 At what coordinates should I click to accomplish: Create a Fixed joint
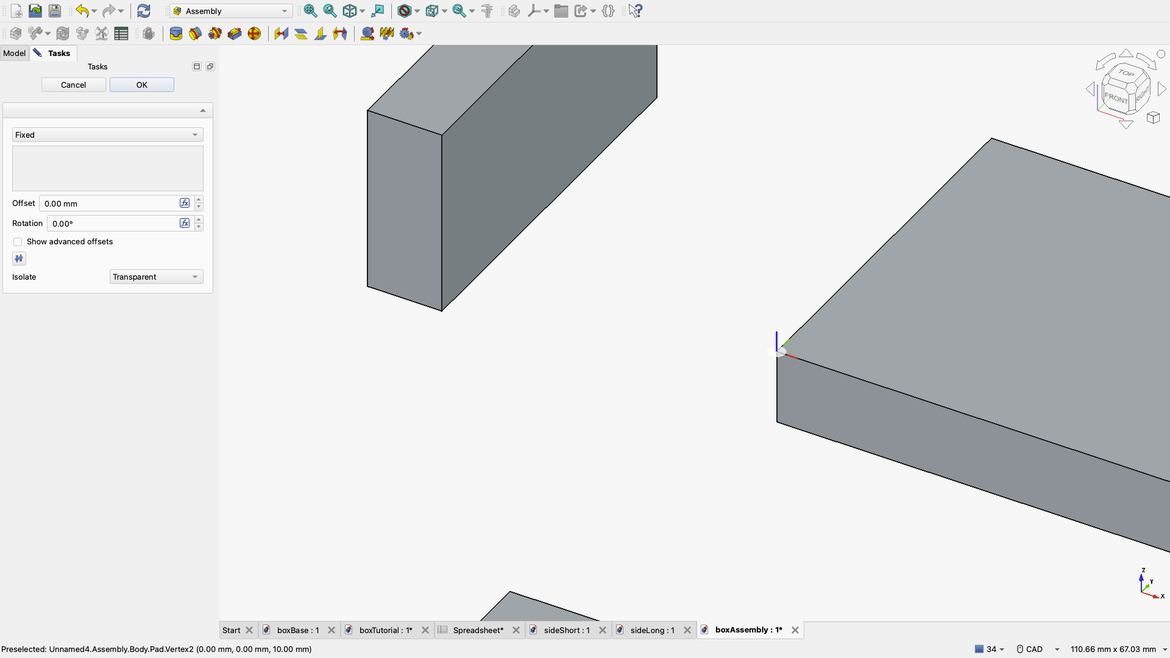pos(176,33)
